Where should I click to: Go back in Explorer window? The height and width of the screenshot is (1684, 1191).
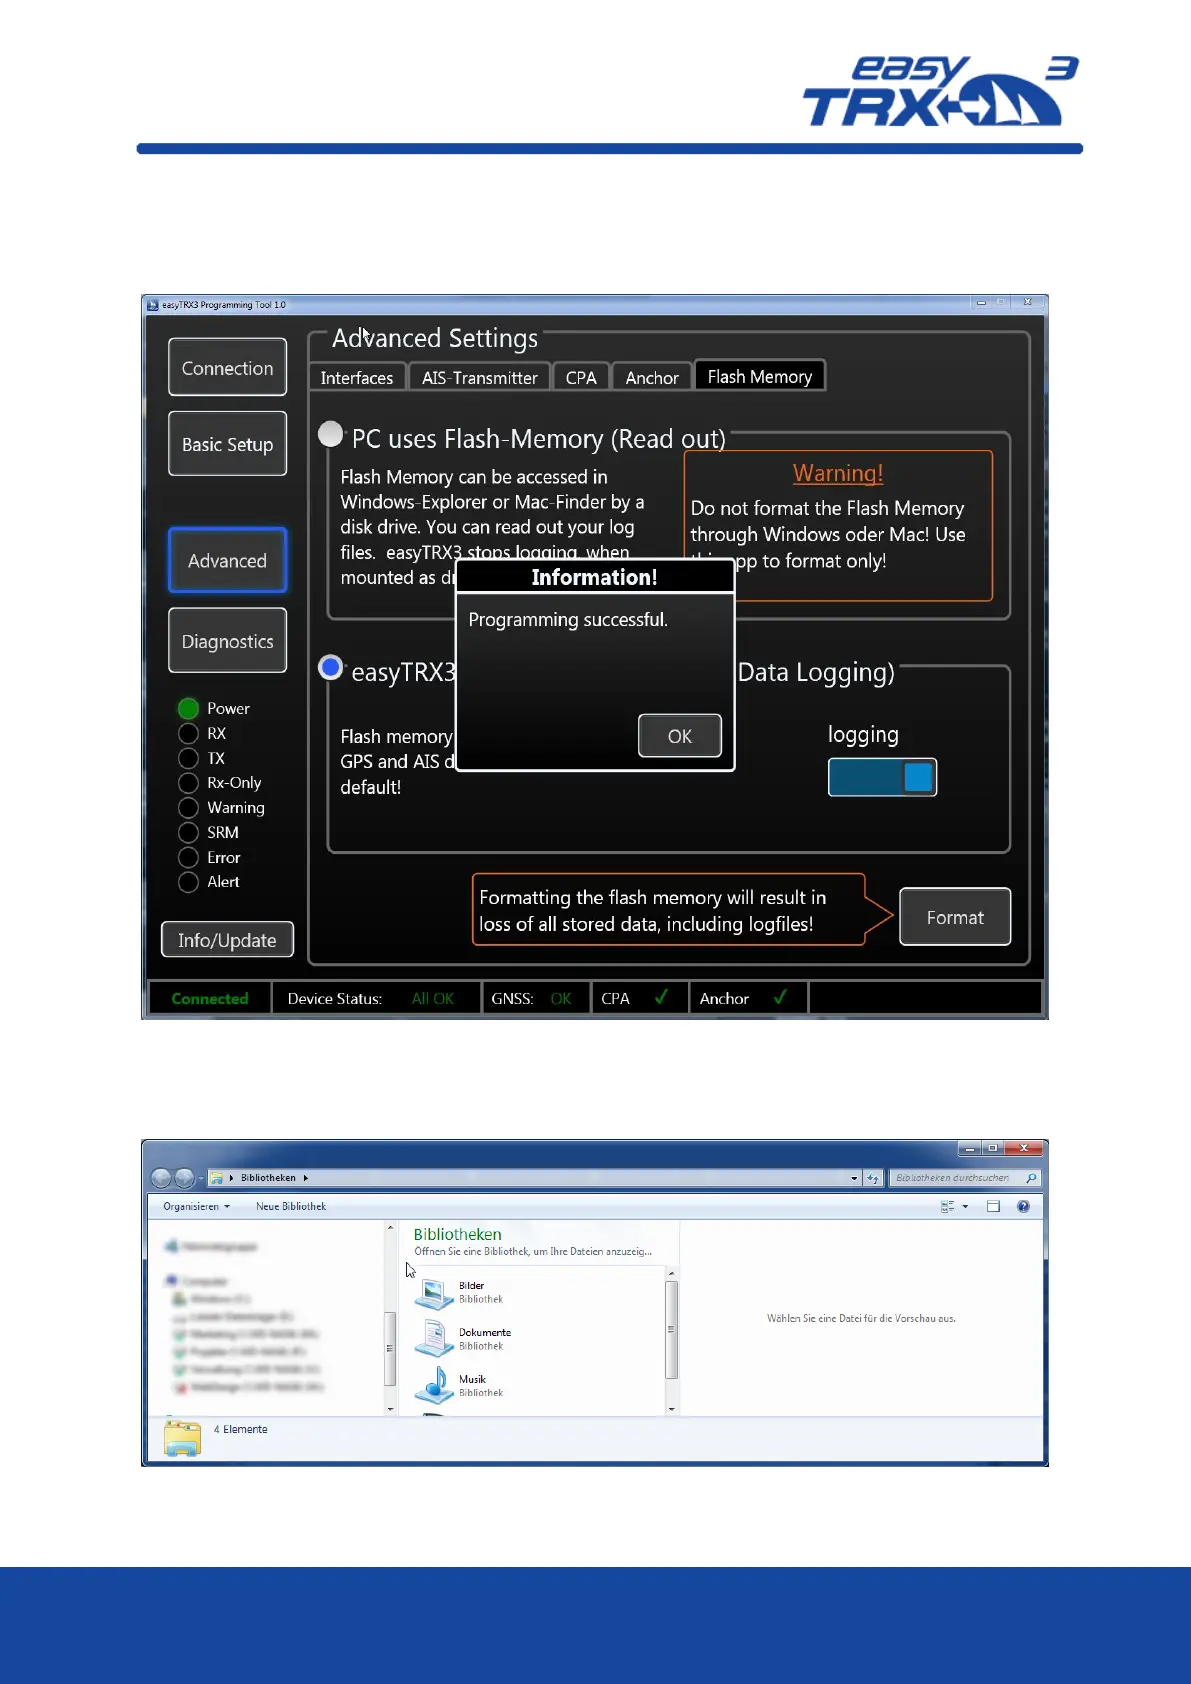[161, 1178]
